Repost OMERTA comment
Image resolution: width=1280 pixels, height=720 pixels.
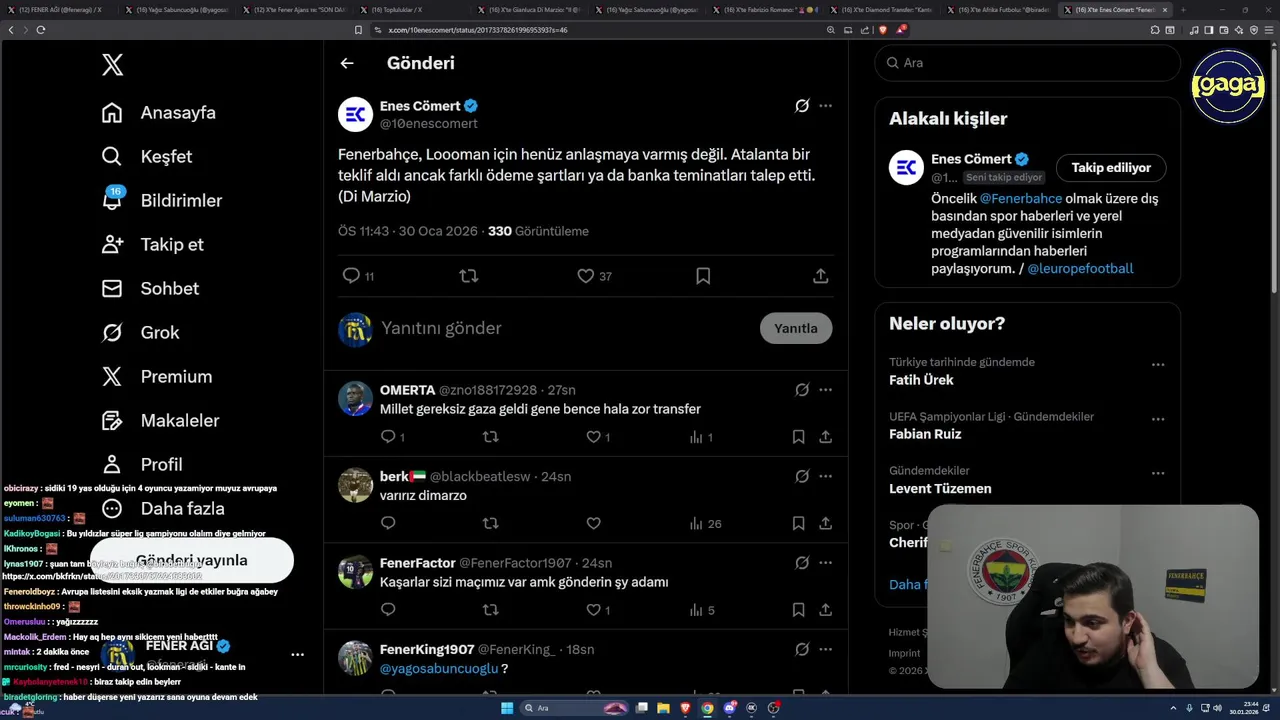click(490, 437)
